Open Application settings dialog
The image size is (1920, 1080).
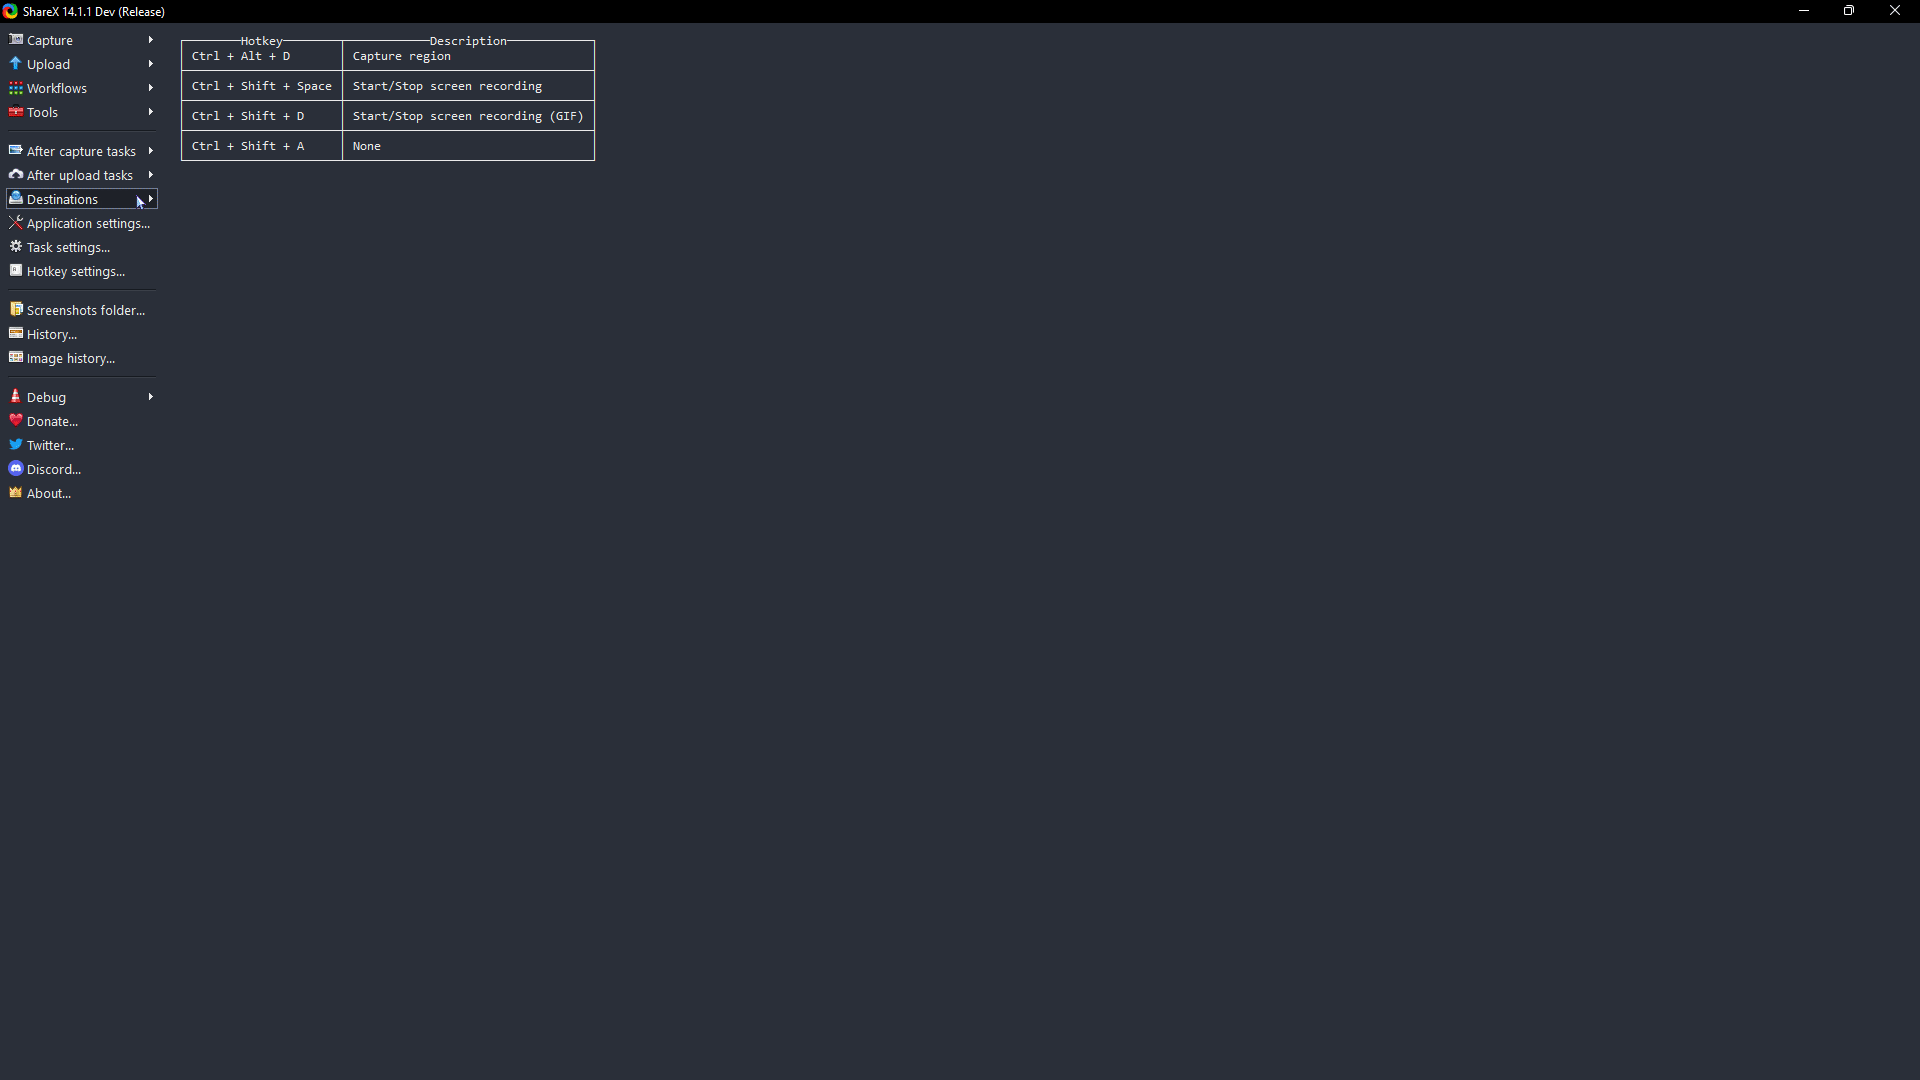pyautogui.click(x=87, y=223)
